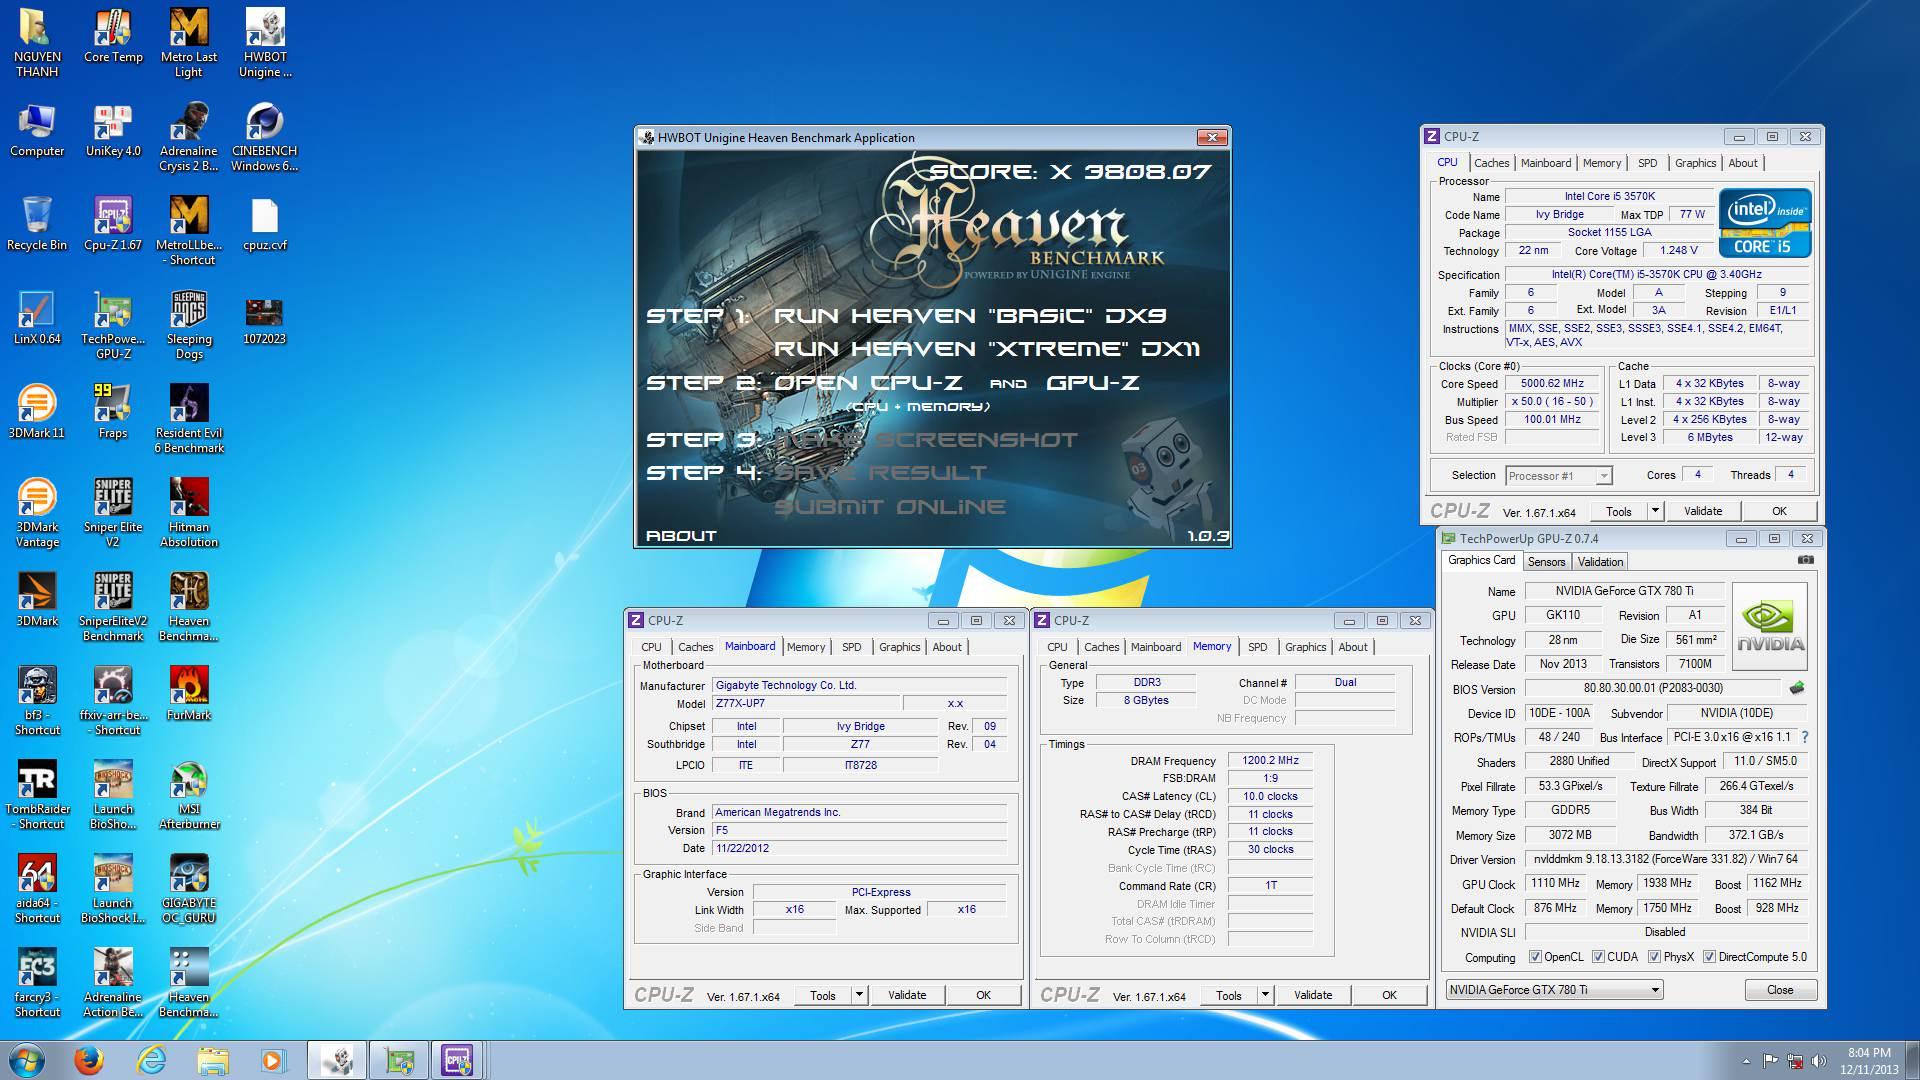The image size is (1920, 1080).
Task: Click Validate in CPU-Z CPU window
Action: click(x=1702, y=510)
